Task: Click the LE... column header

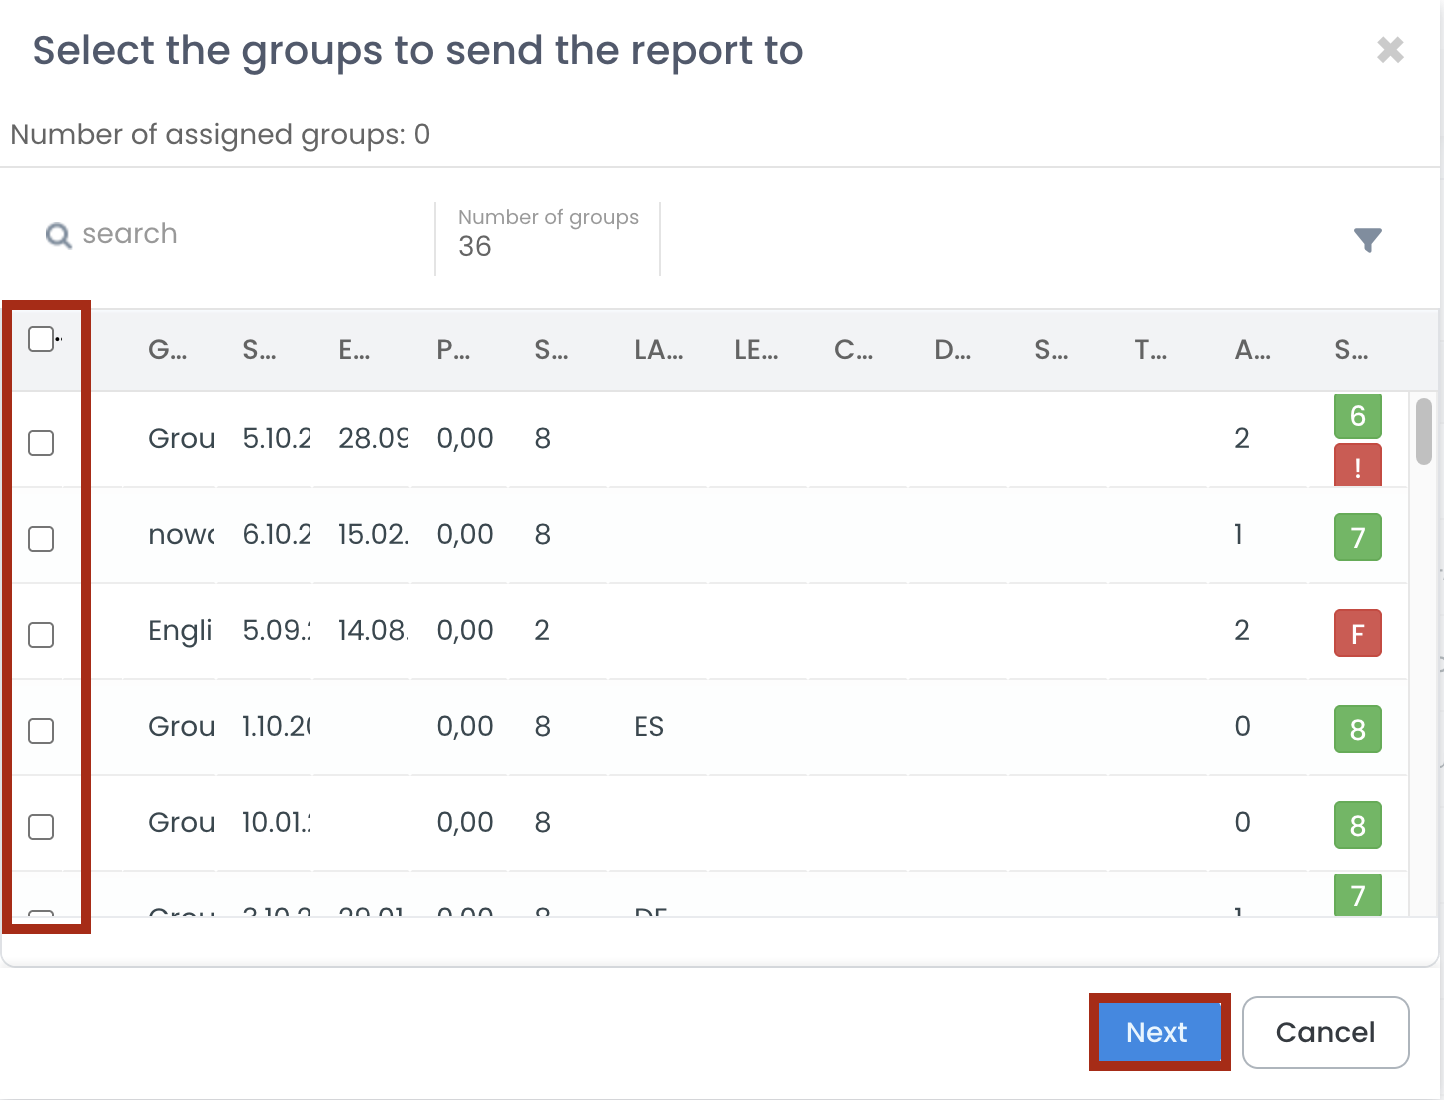Action: point(756,350)
